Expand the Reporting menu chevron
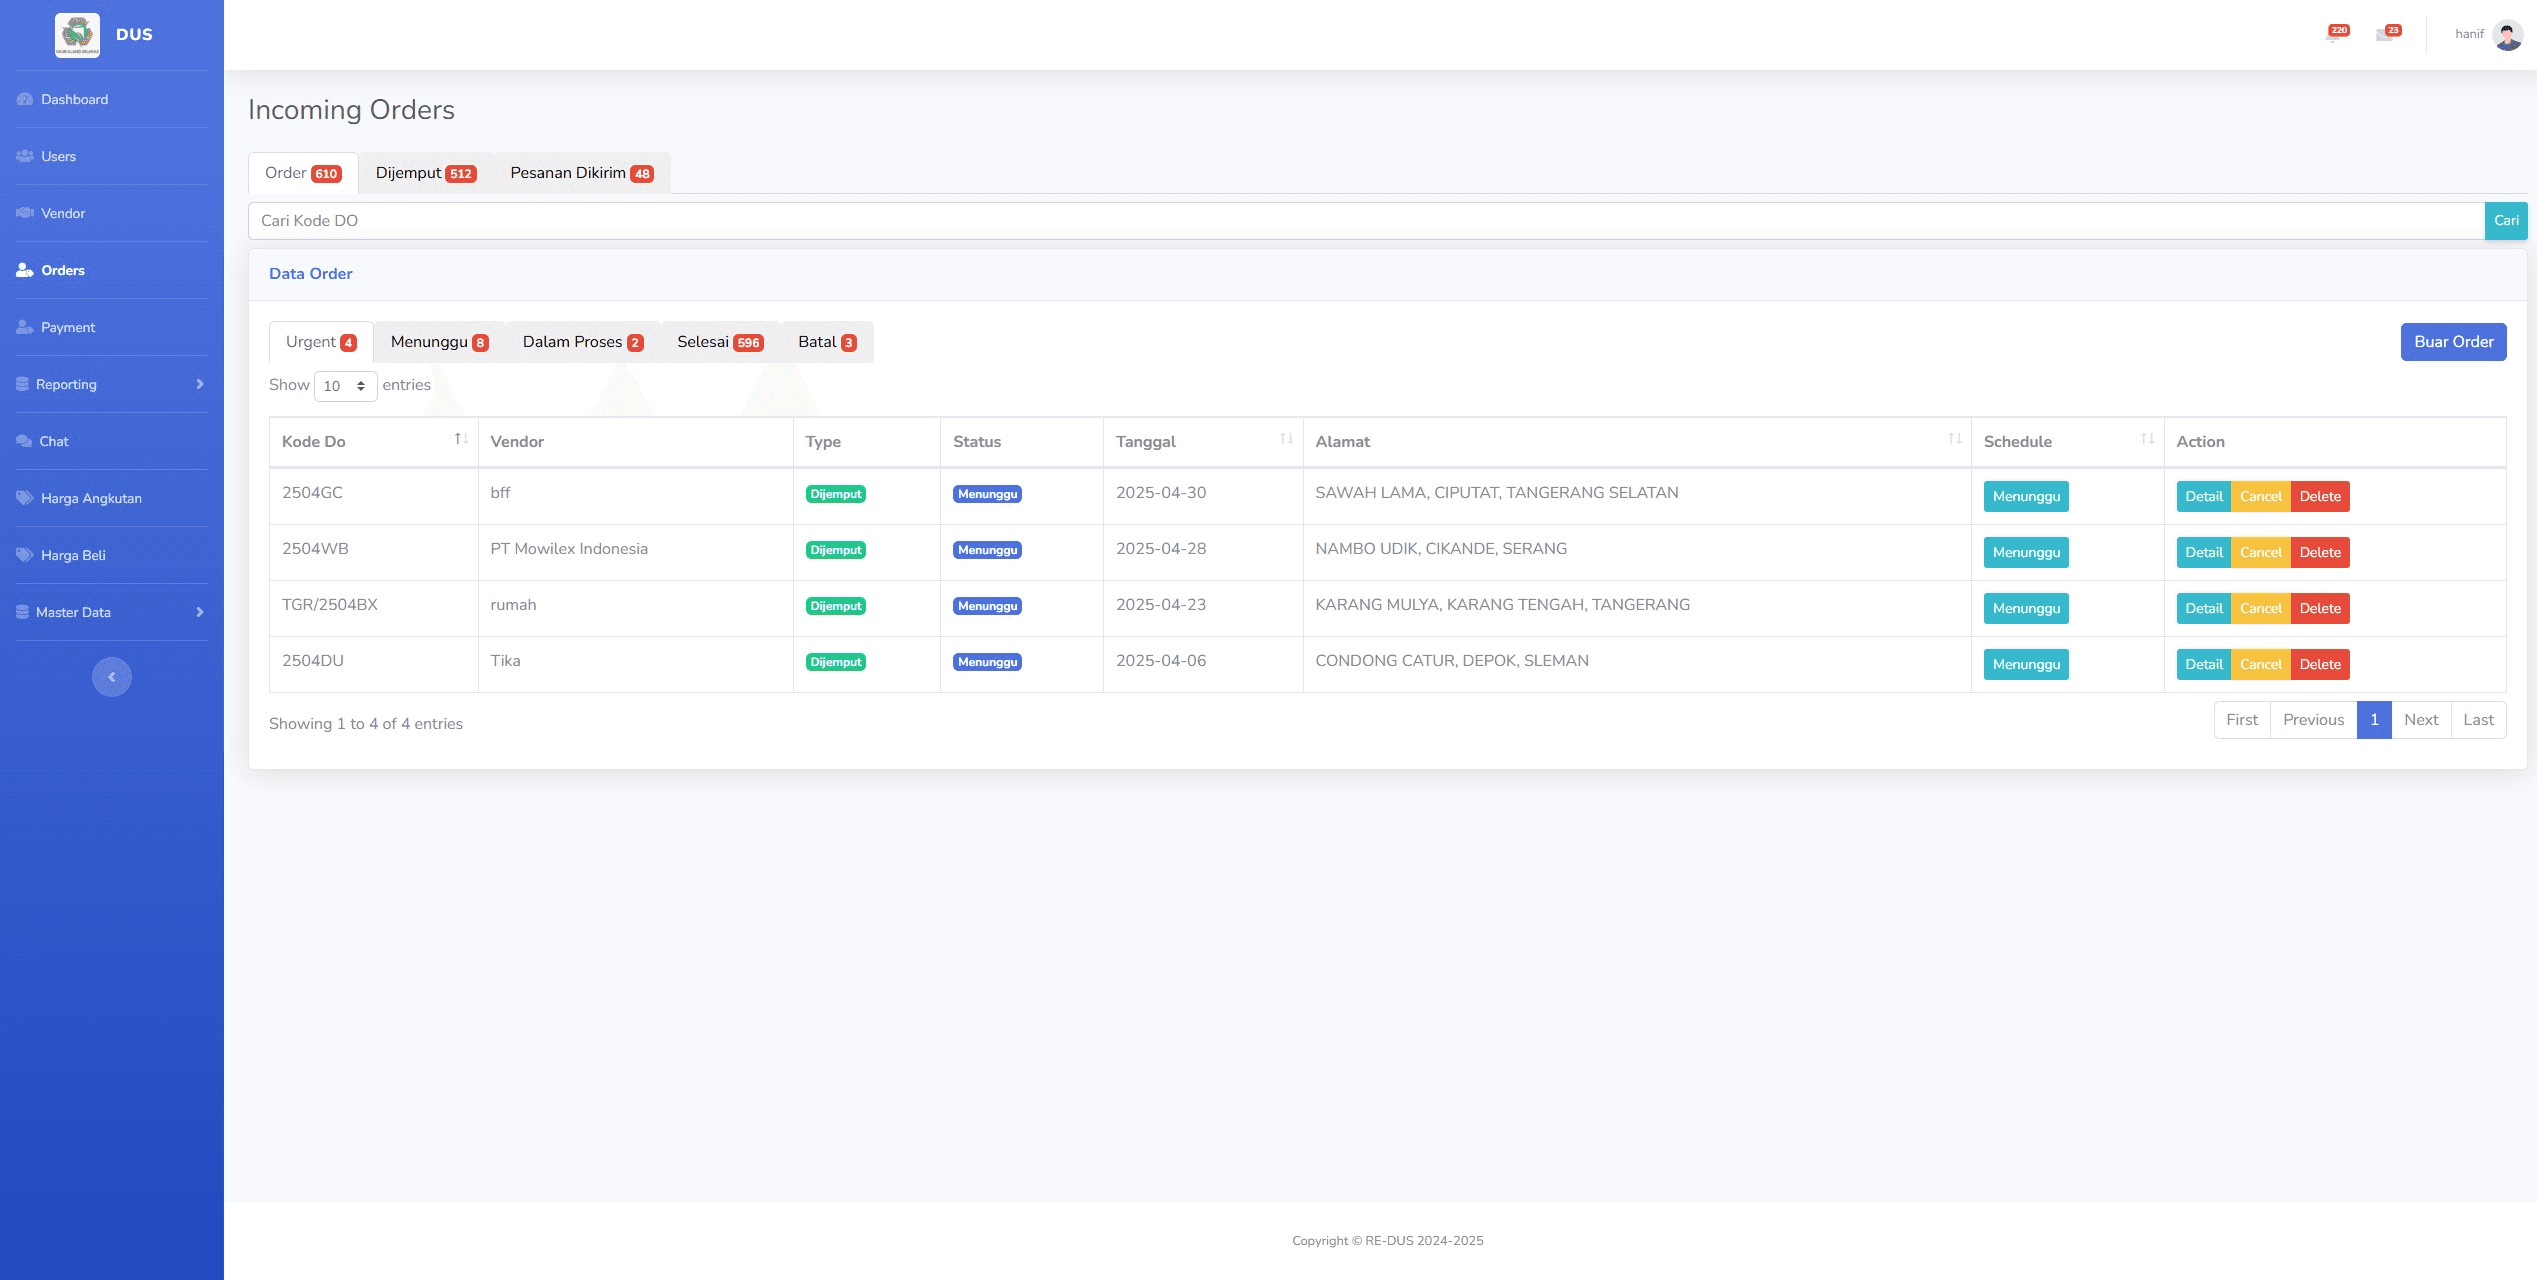This screenshot has width=2537, height=1280. pyautogui.click(x=200, y=384)
